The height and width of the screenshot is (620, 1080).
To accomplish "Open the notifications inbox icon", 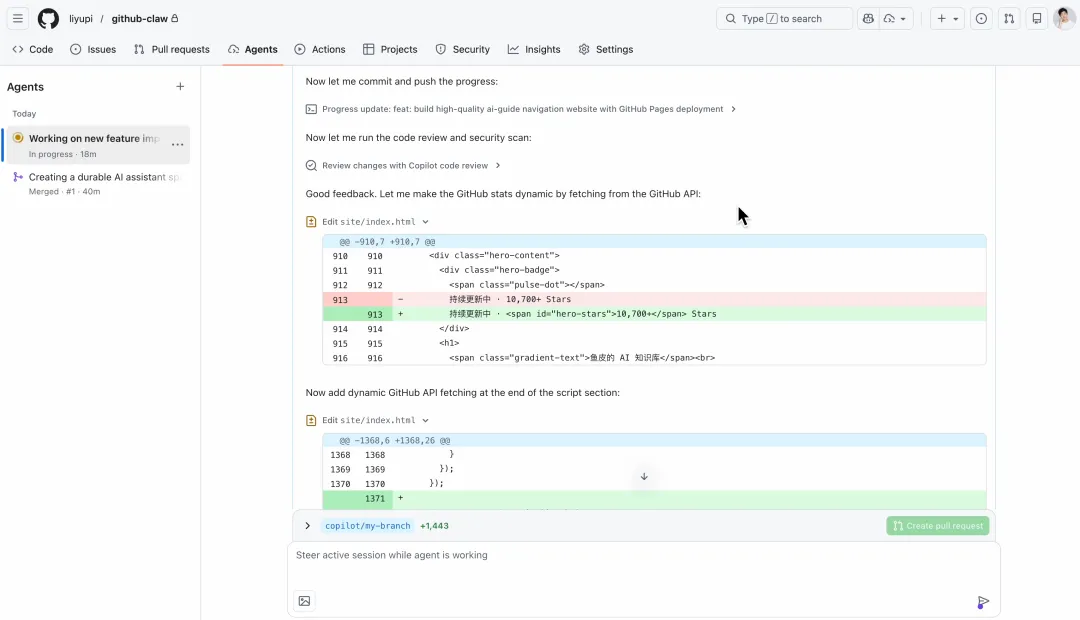I will (1037, 18).
